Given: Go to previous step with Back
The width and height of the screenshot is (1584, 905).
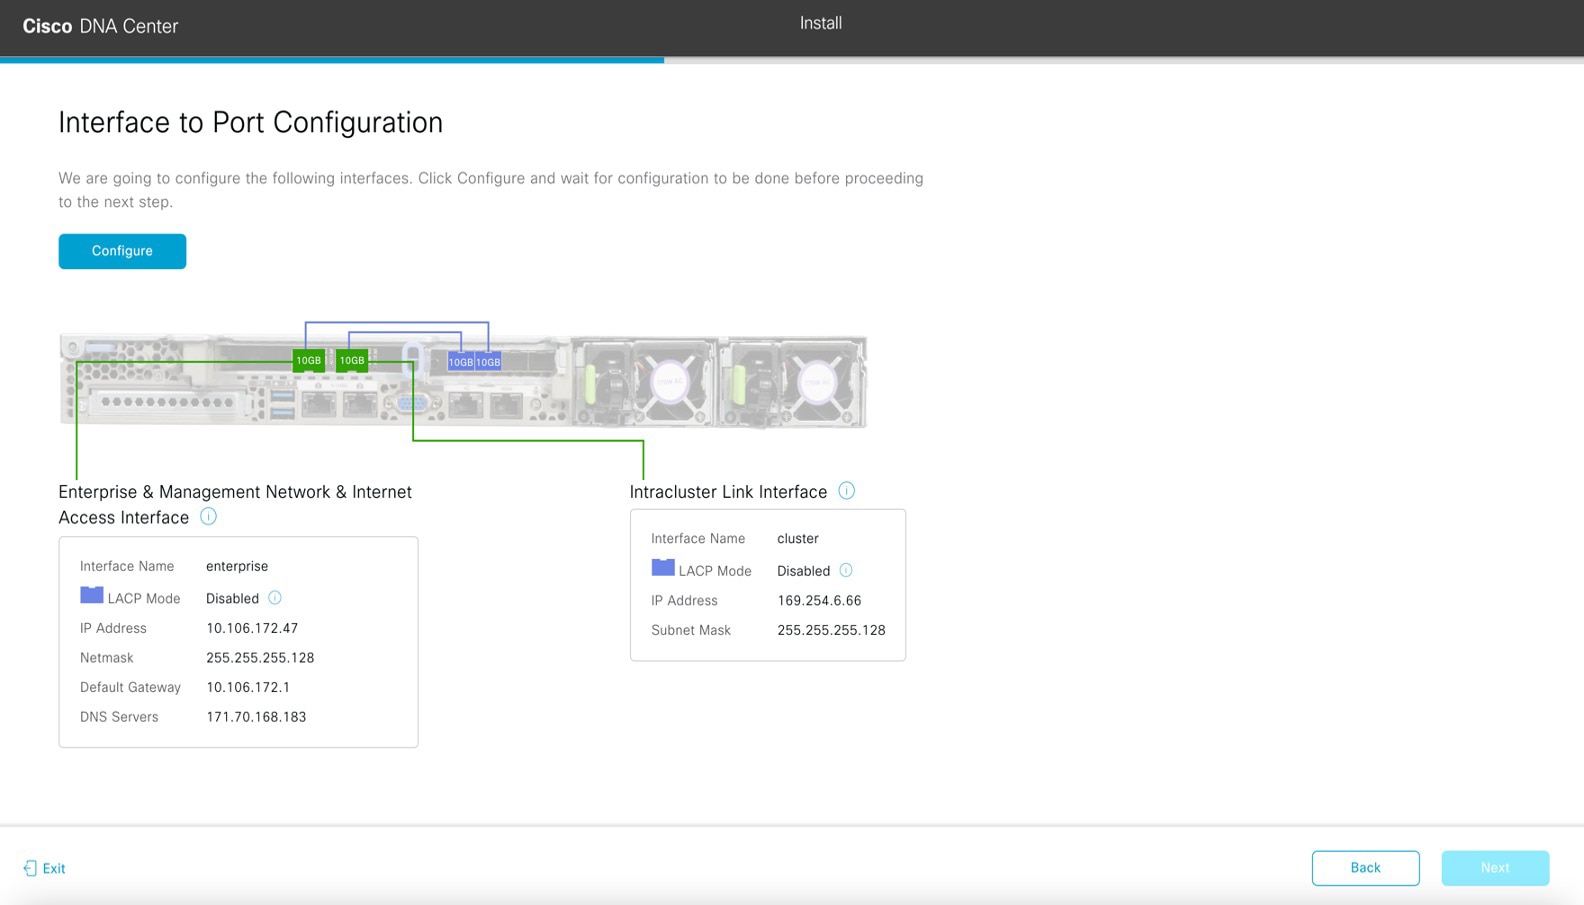Looking at the screenshot, I should 1365,868.
